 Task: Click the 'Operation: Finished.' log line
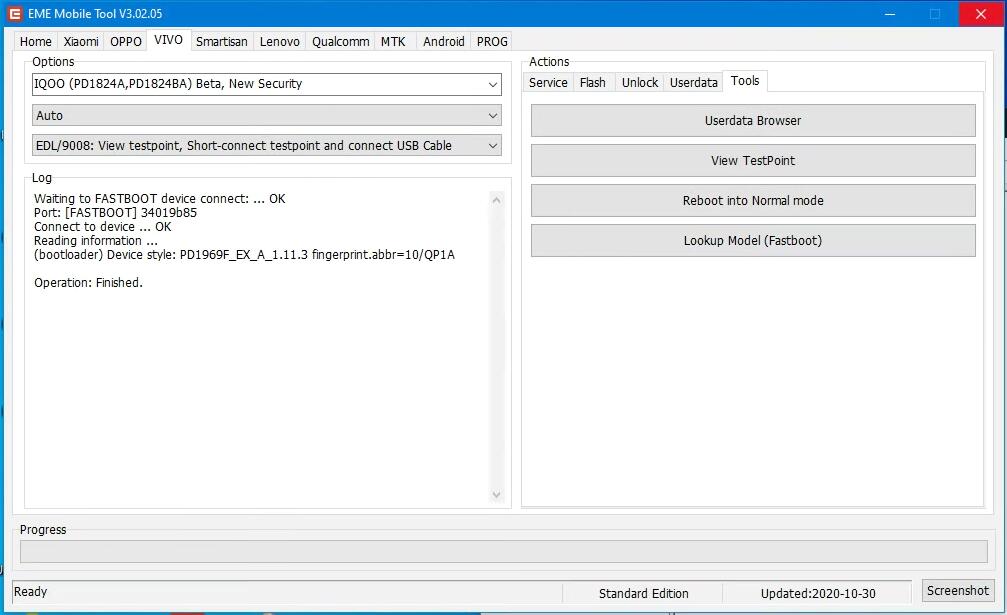tap(89, 282)
